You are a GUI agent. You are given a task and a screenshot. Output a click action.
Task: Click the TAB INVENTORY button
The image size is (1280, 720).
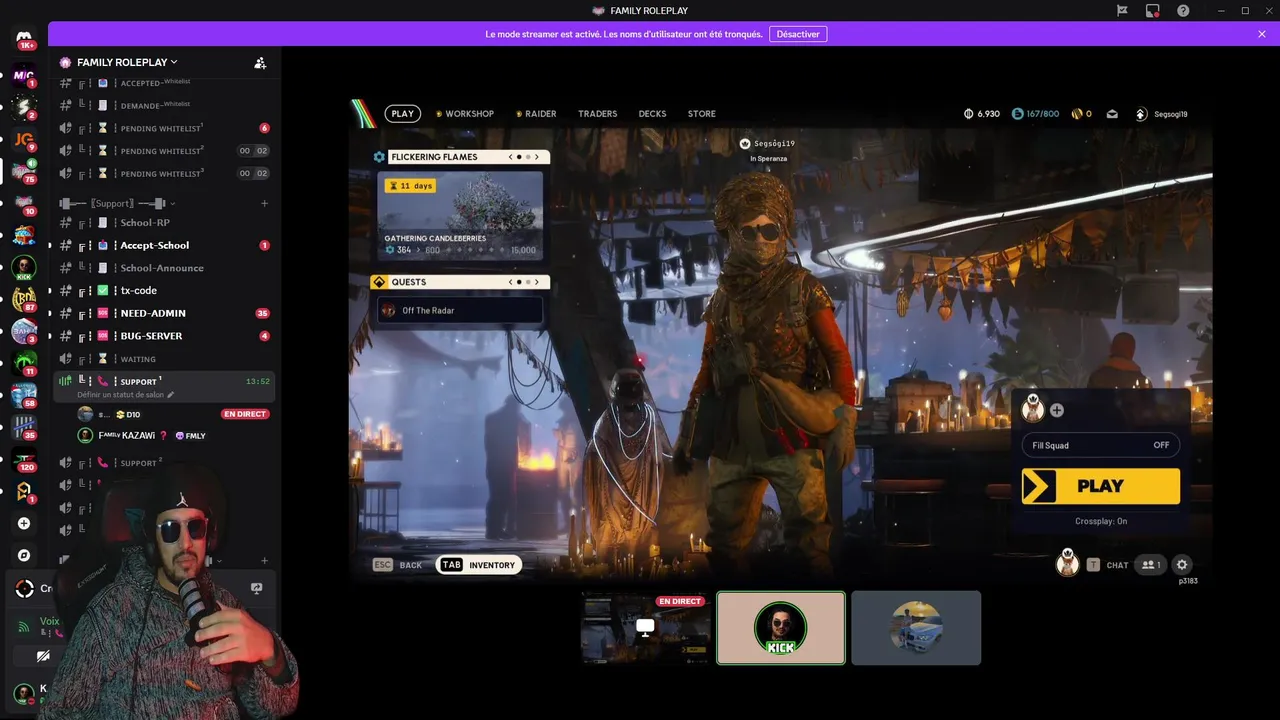pyautogui.click(x=479, y=565)
